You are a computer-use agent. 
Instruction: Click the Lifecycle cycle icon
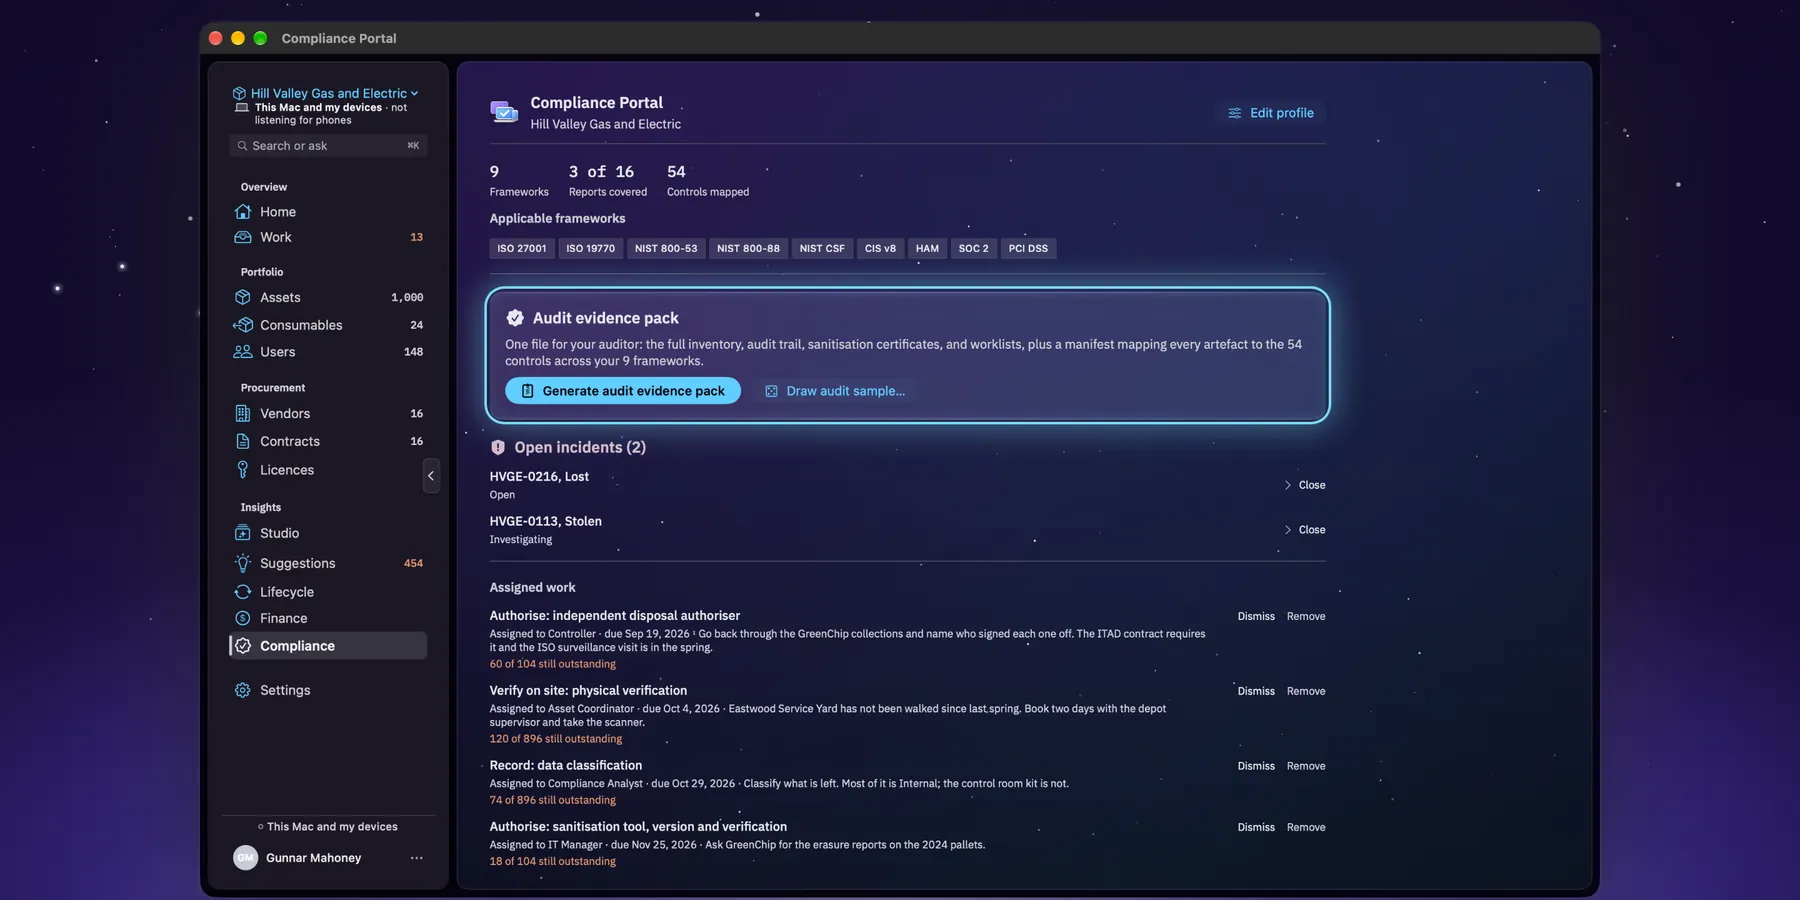[242, 592]
